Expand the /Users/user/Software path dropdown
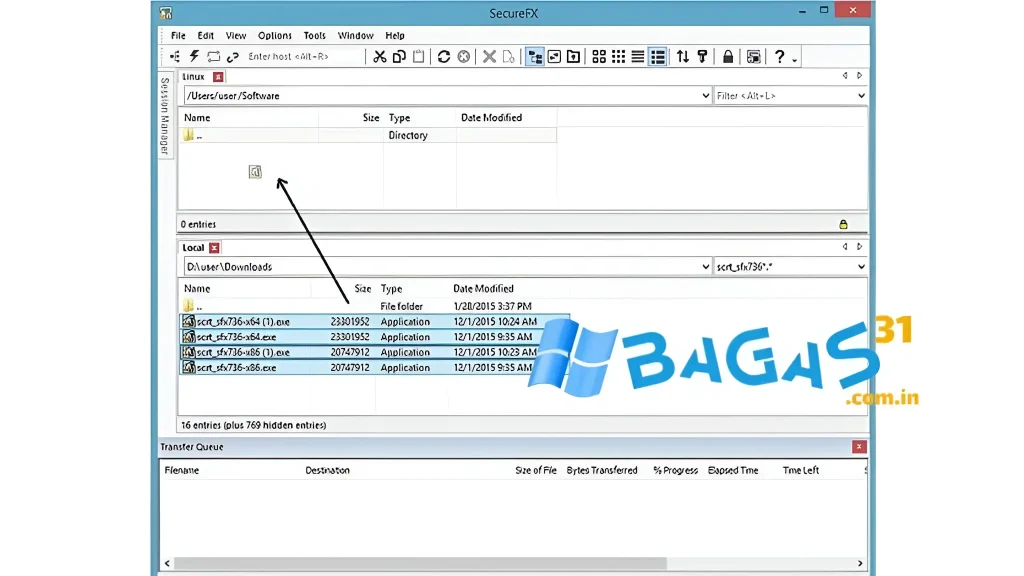Screen dimensions: 1024x576 tap(705, 95)
